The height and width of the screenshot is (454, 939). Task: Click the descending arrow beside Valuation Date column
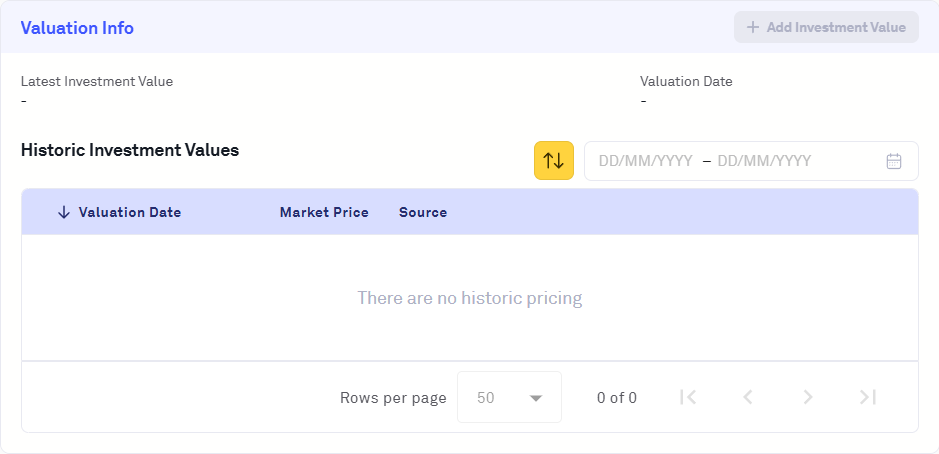(64, 212)
